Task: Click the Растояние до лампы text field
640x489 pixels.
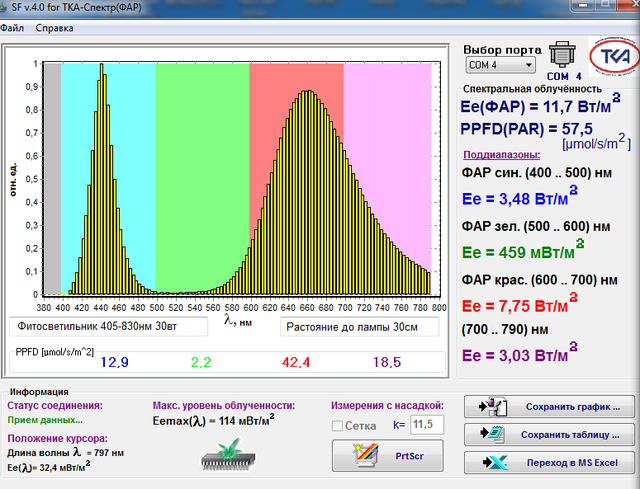Action: coord(359,327)
